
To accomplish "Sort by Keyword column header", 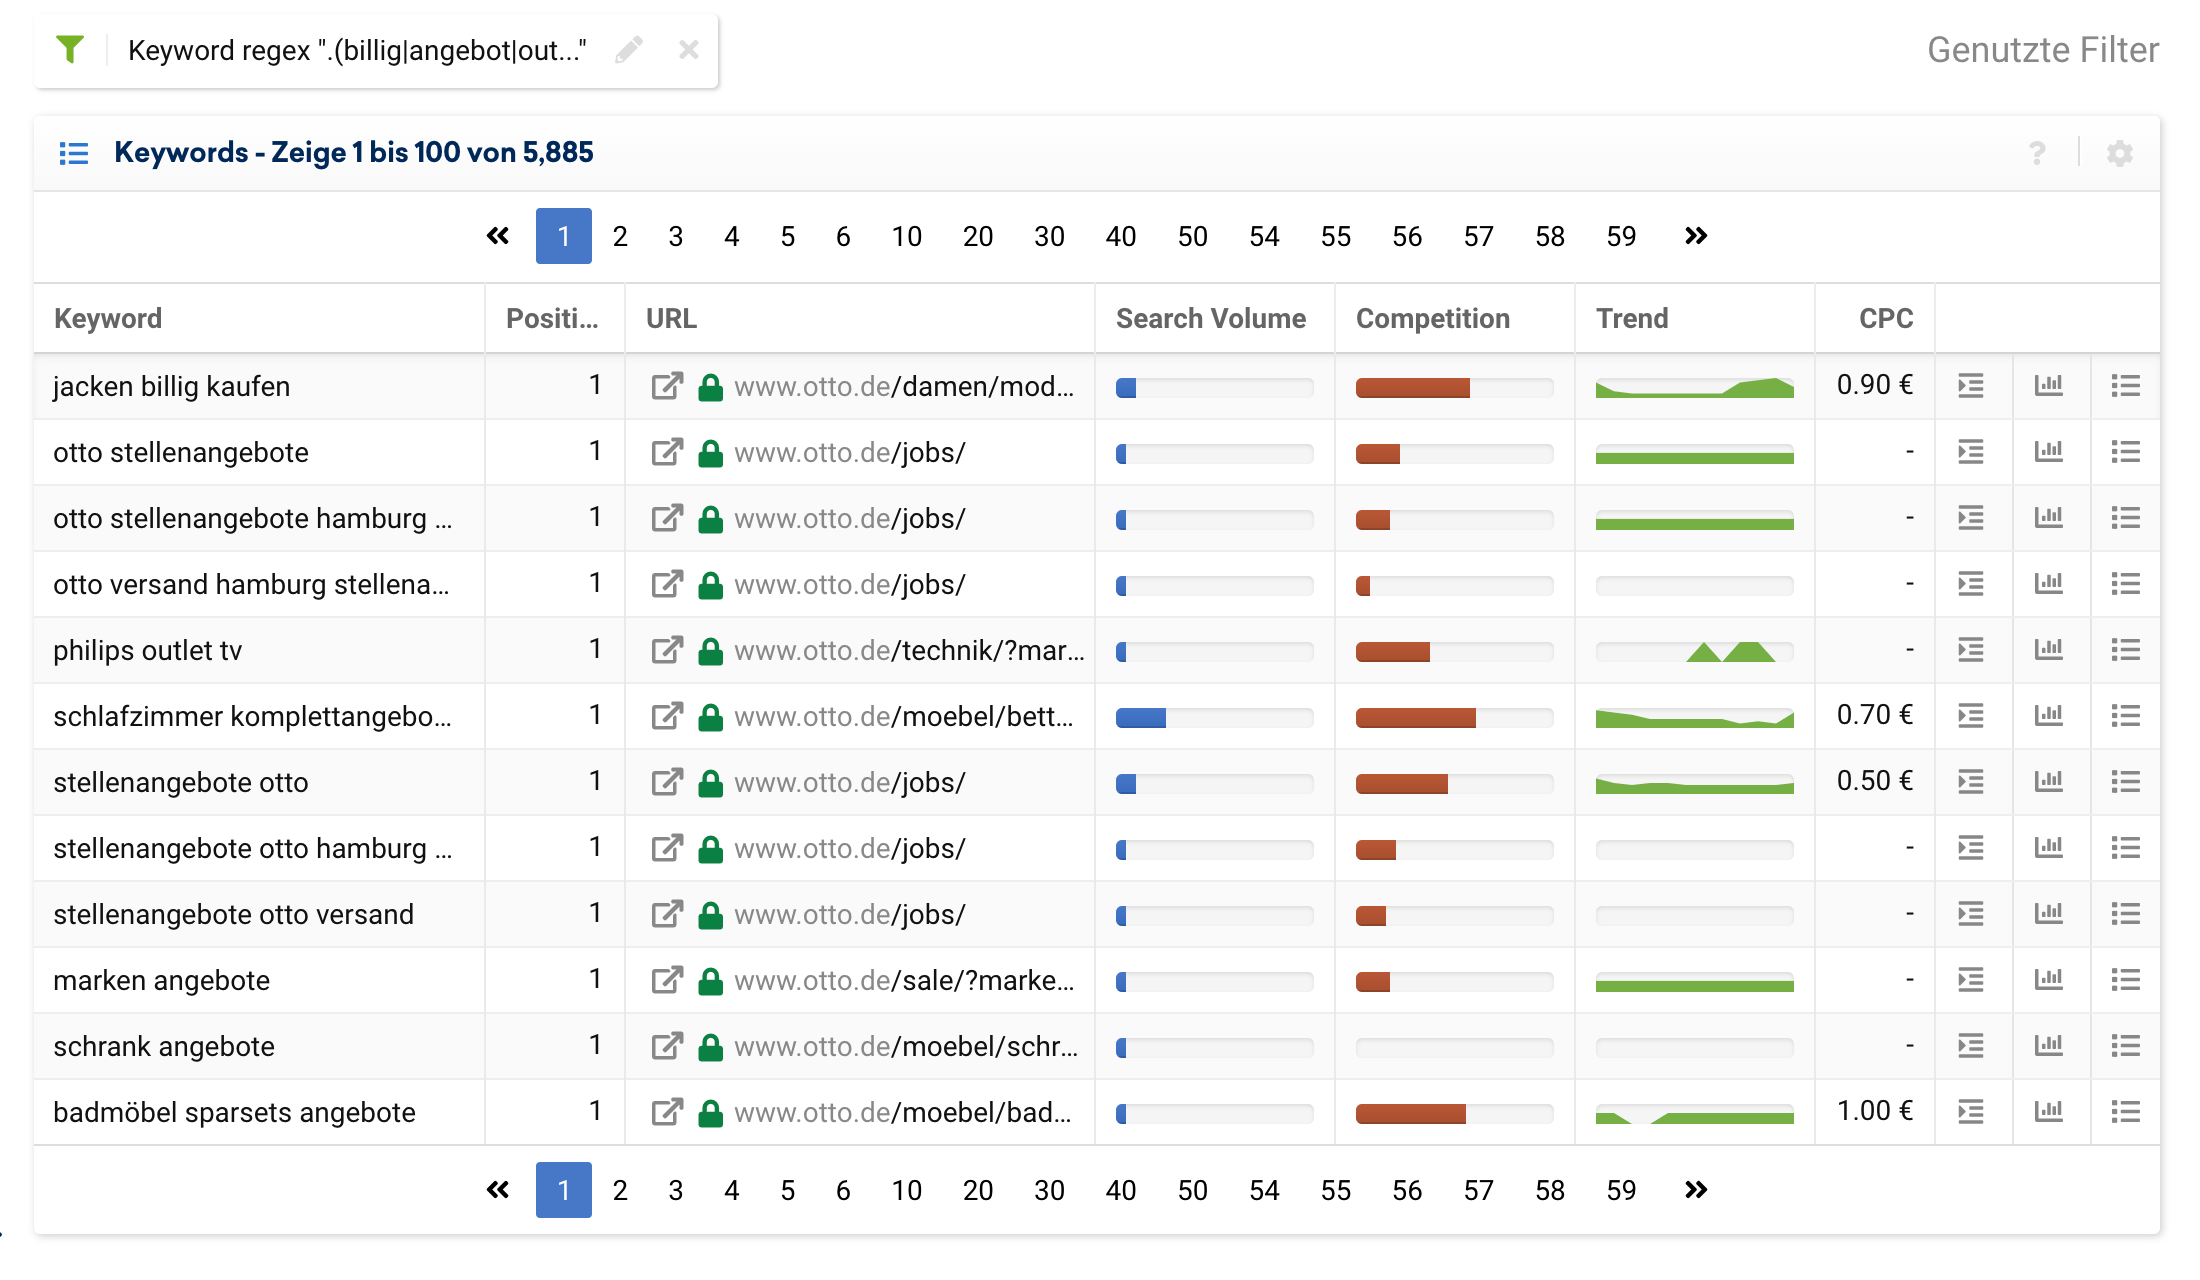I will 108,318.
